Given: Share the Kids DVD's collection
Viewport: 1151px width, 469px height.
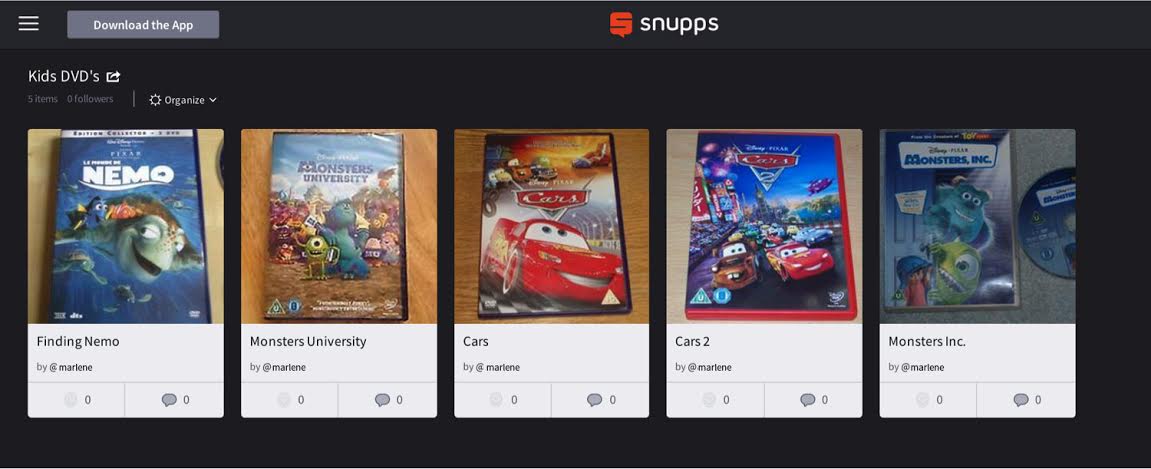Looking at the screenshot, I should coord(114,76).
